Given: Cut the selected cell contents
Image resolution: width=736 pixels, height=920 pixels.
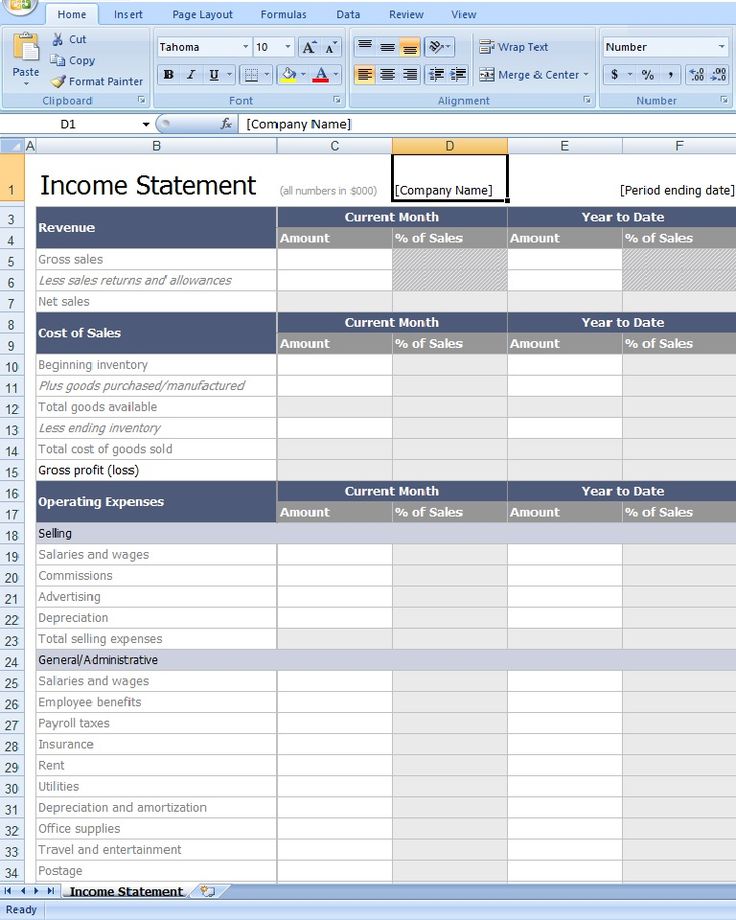Looking at the screenshot, I should click(69, 39).
